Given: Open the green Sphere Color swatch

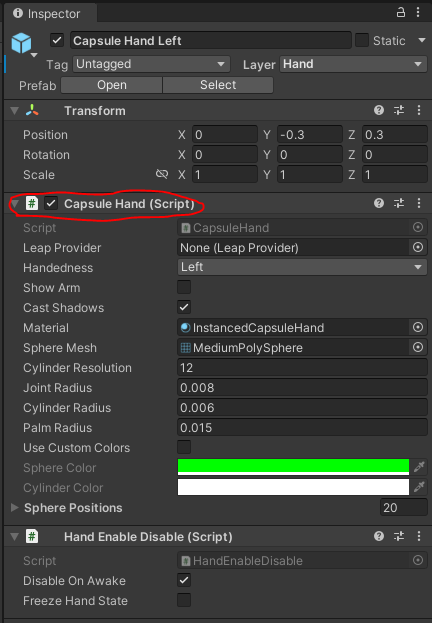Looking at the screenshot, I should click(293, 467).
